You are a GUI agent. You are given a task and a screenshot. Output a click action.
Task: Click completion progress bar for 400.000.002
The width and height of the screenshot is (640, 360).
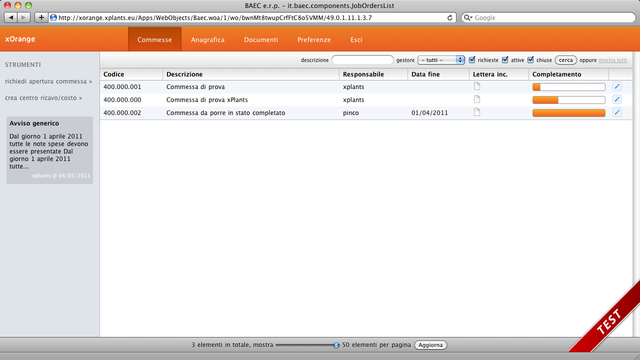pyautogui.click(x=569, y=113)
